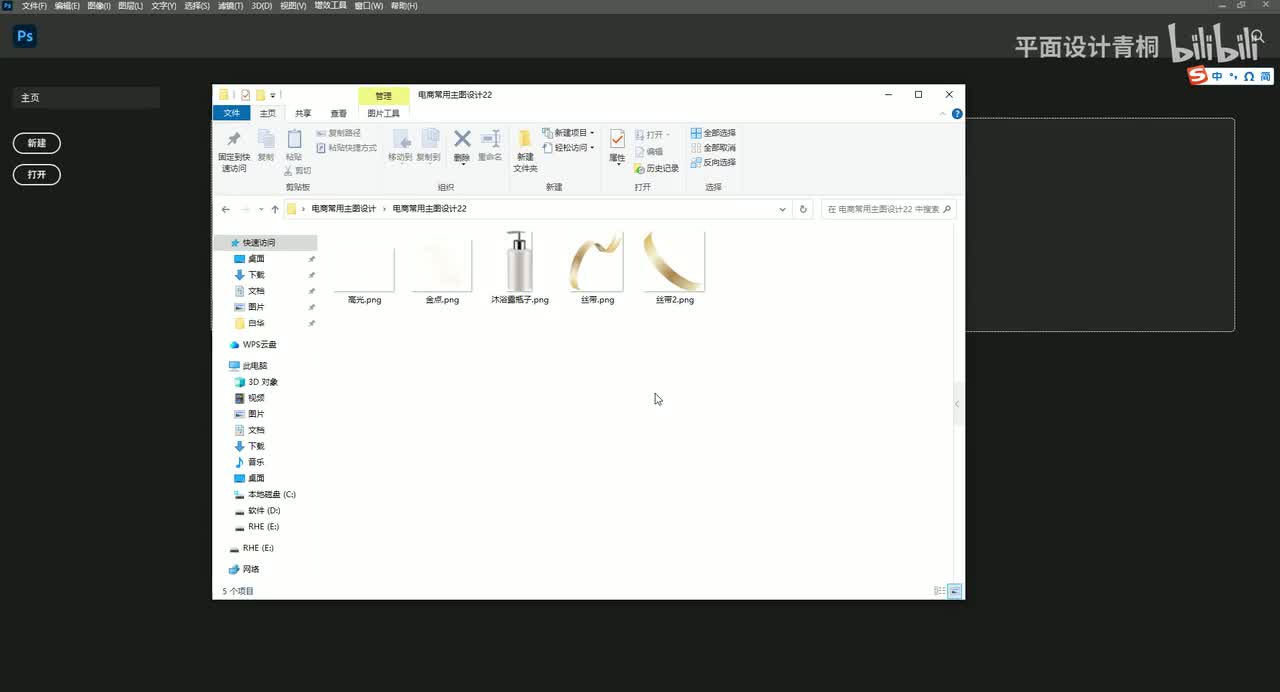
Task: Open Videos (视频) under This PC
Action: pos(256,398)
